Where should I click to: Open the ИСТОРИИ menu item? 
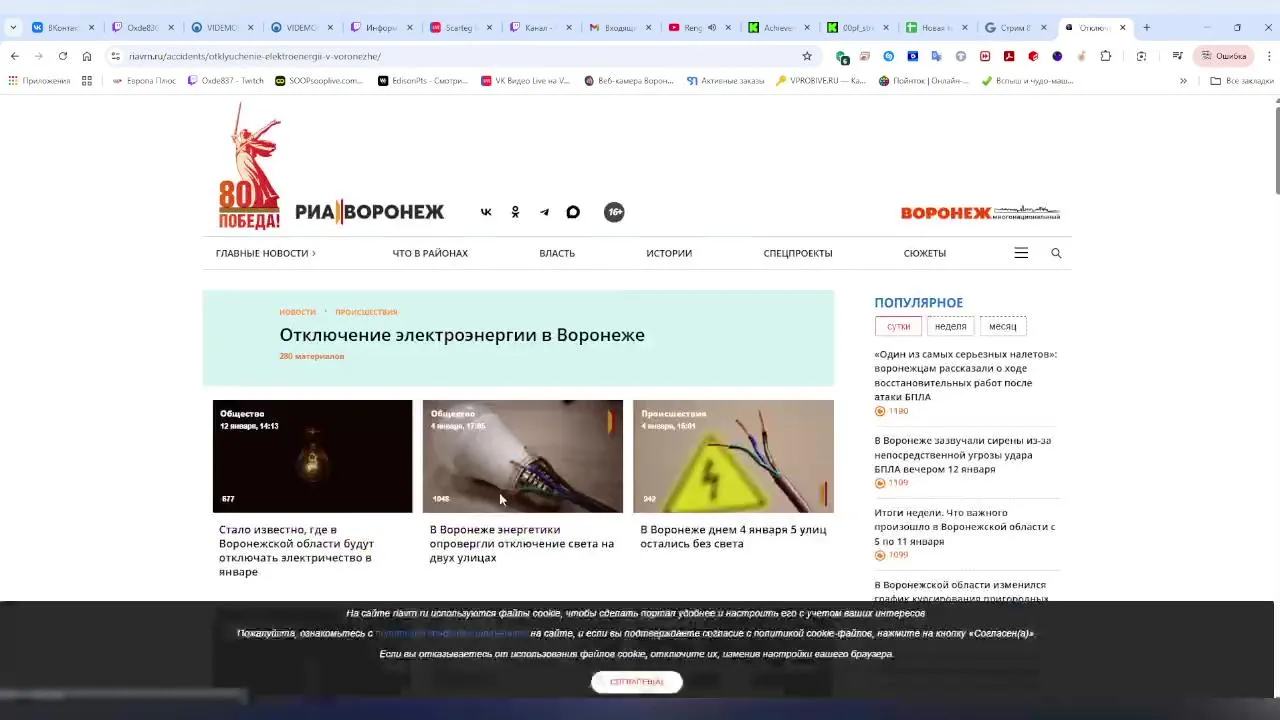coord(669,253)
